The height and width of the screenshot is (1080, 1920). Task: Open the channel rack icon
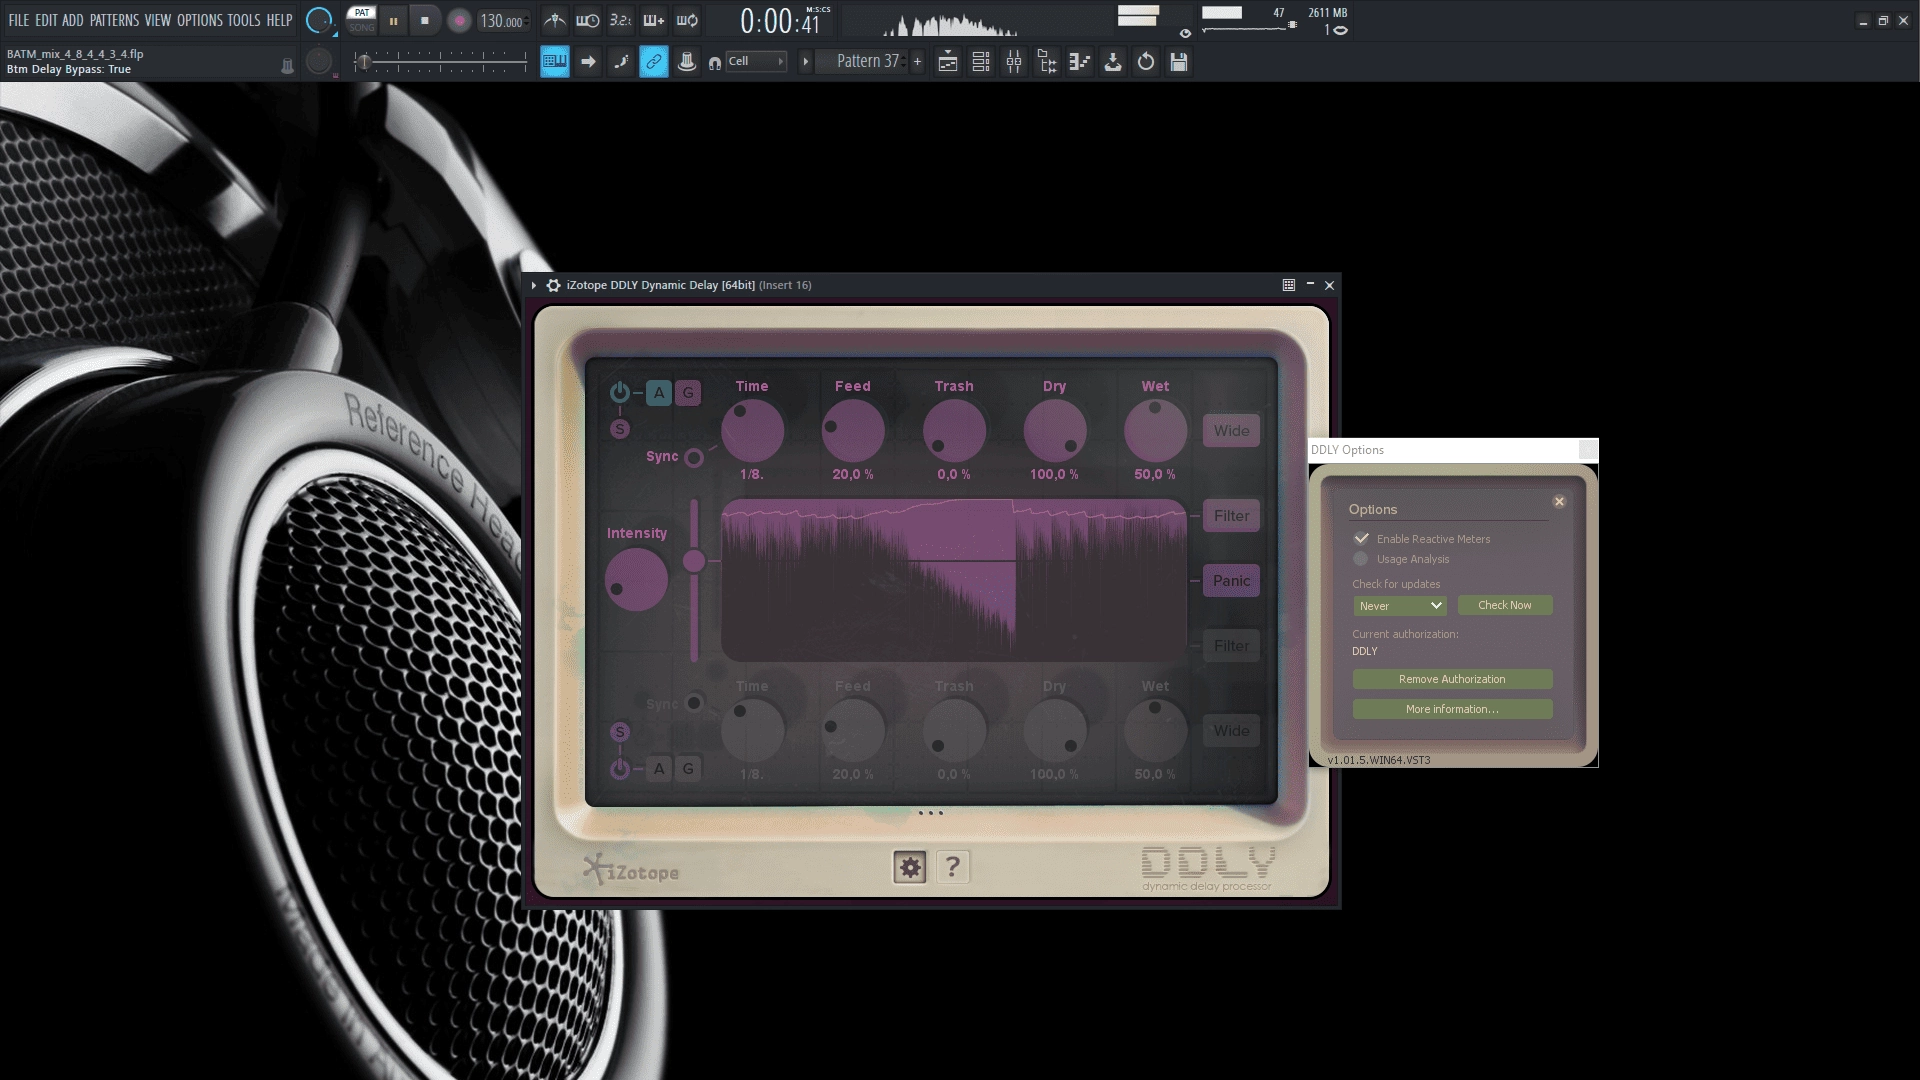pos(981,62)
